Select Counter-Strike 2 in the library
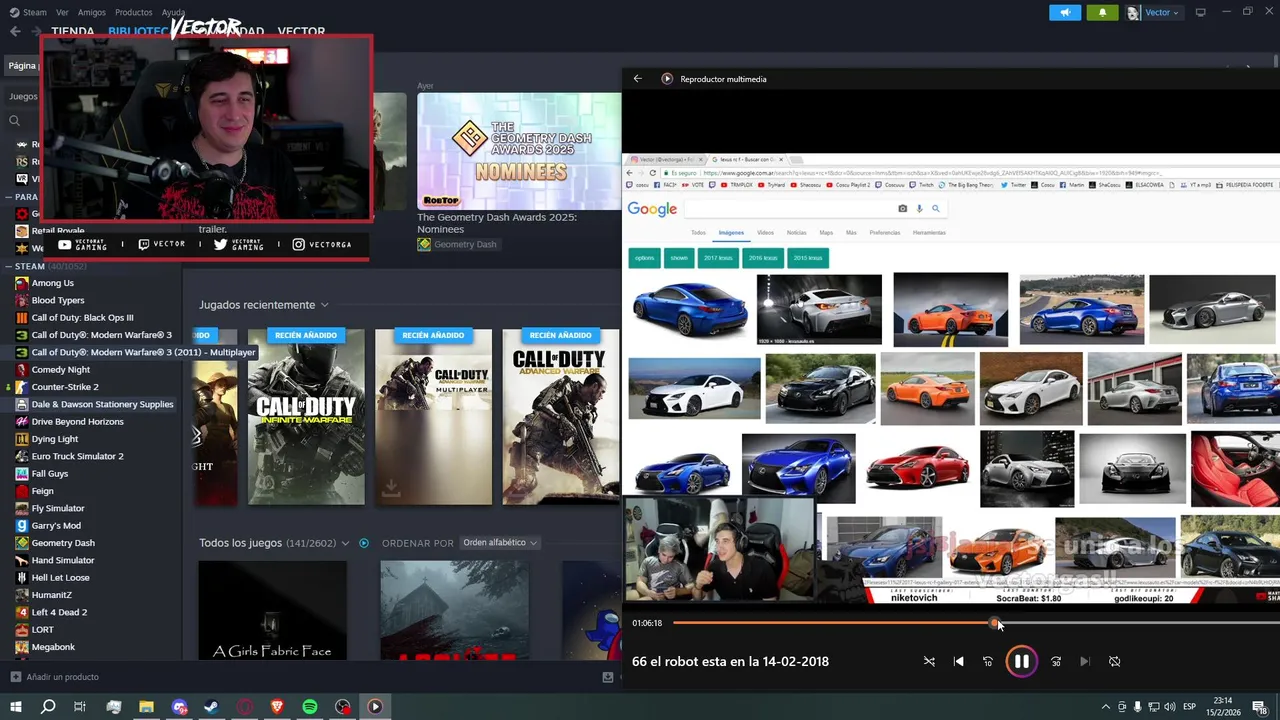The width and height of the screenshot is (1280, 720). coord(64,387)
